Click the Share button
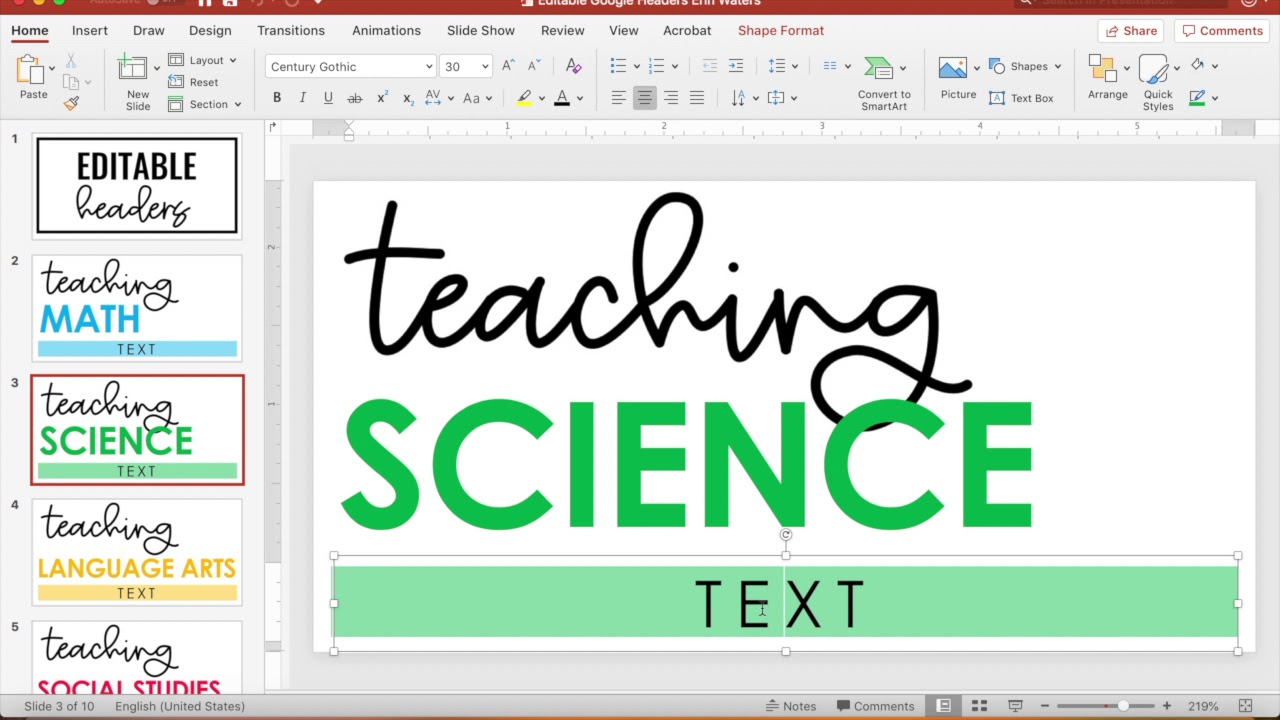Screen dimensions: 1280x720 [1131, 31]
